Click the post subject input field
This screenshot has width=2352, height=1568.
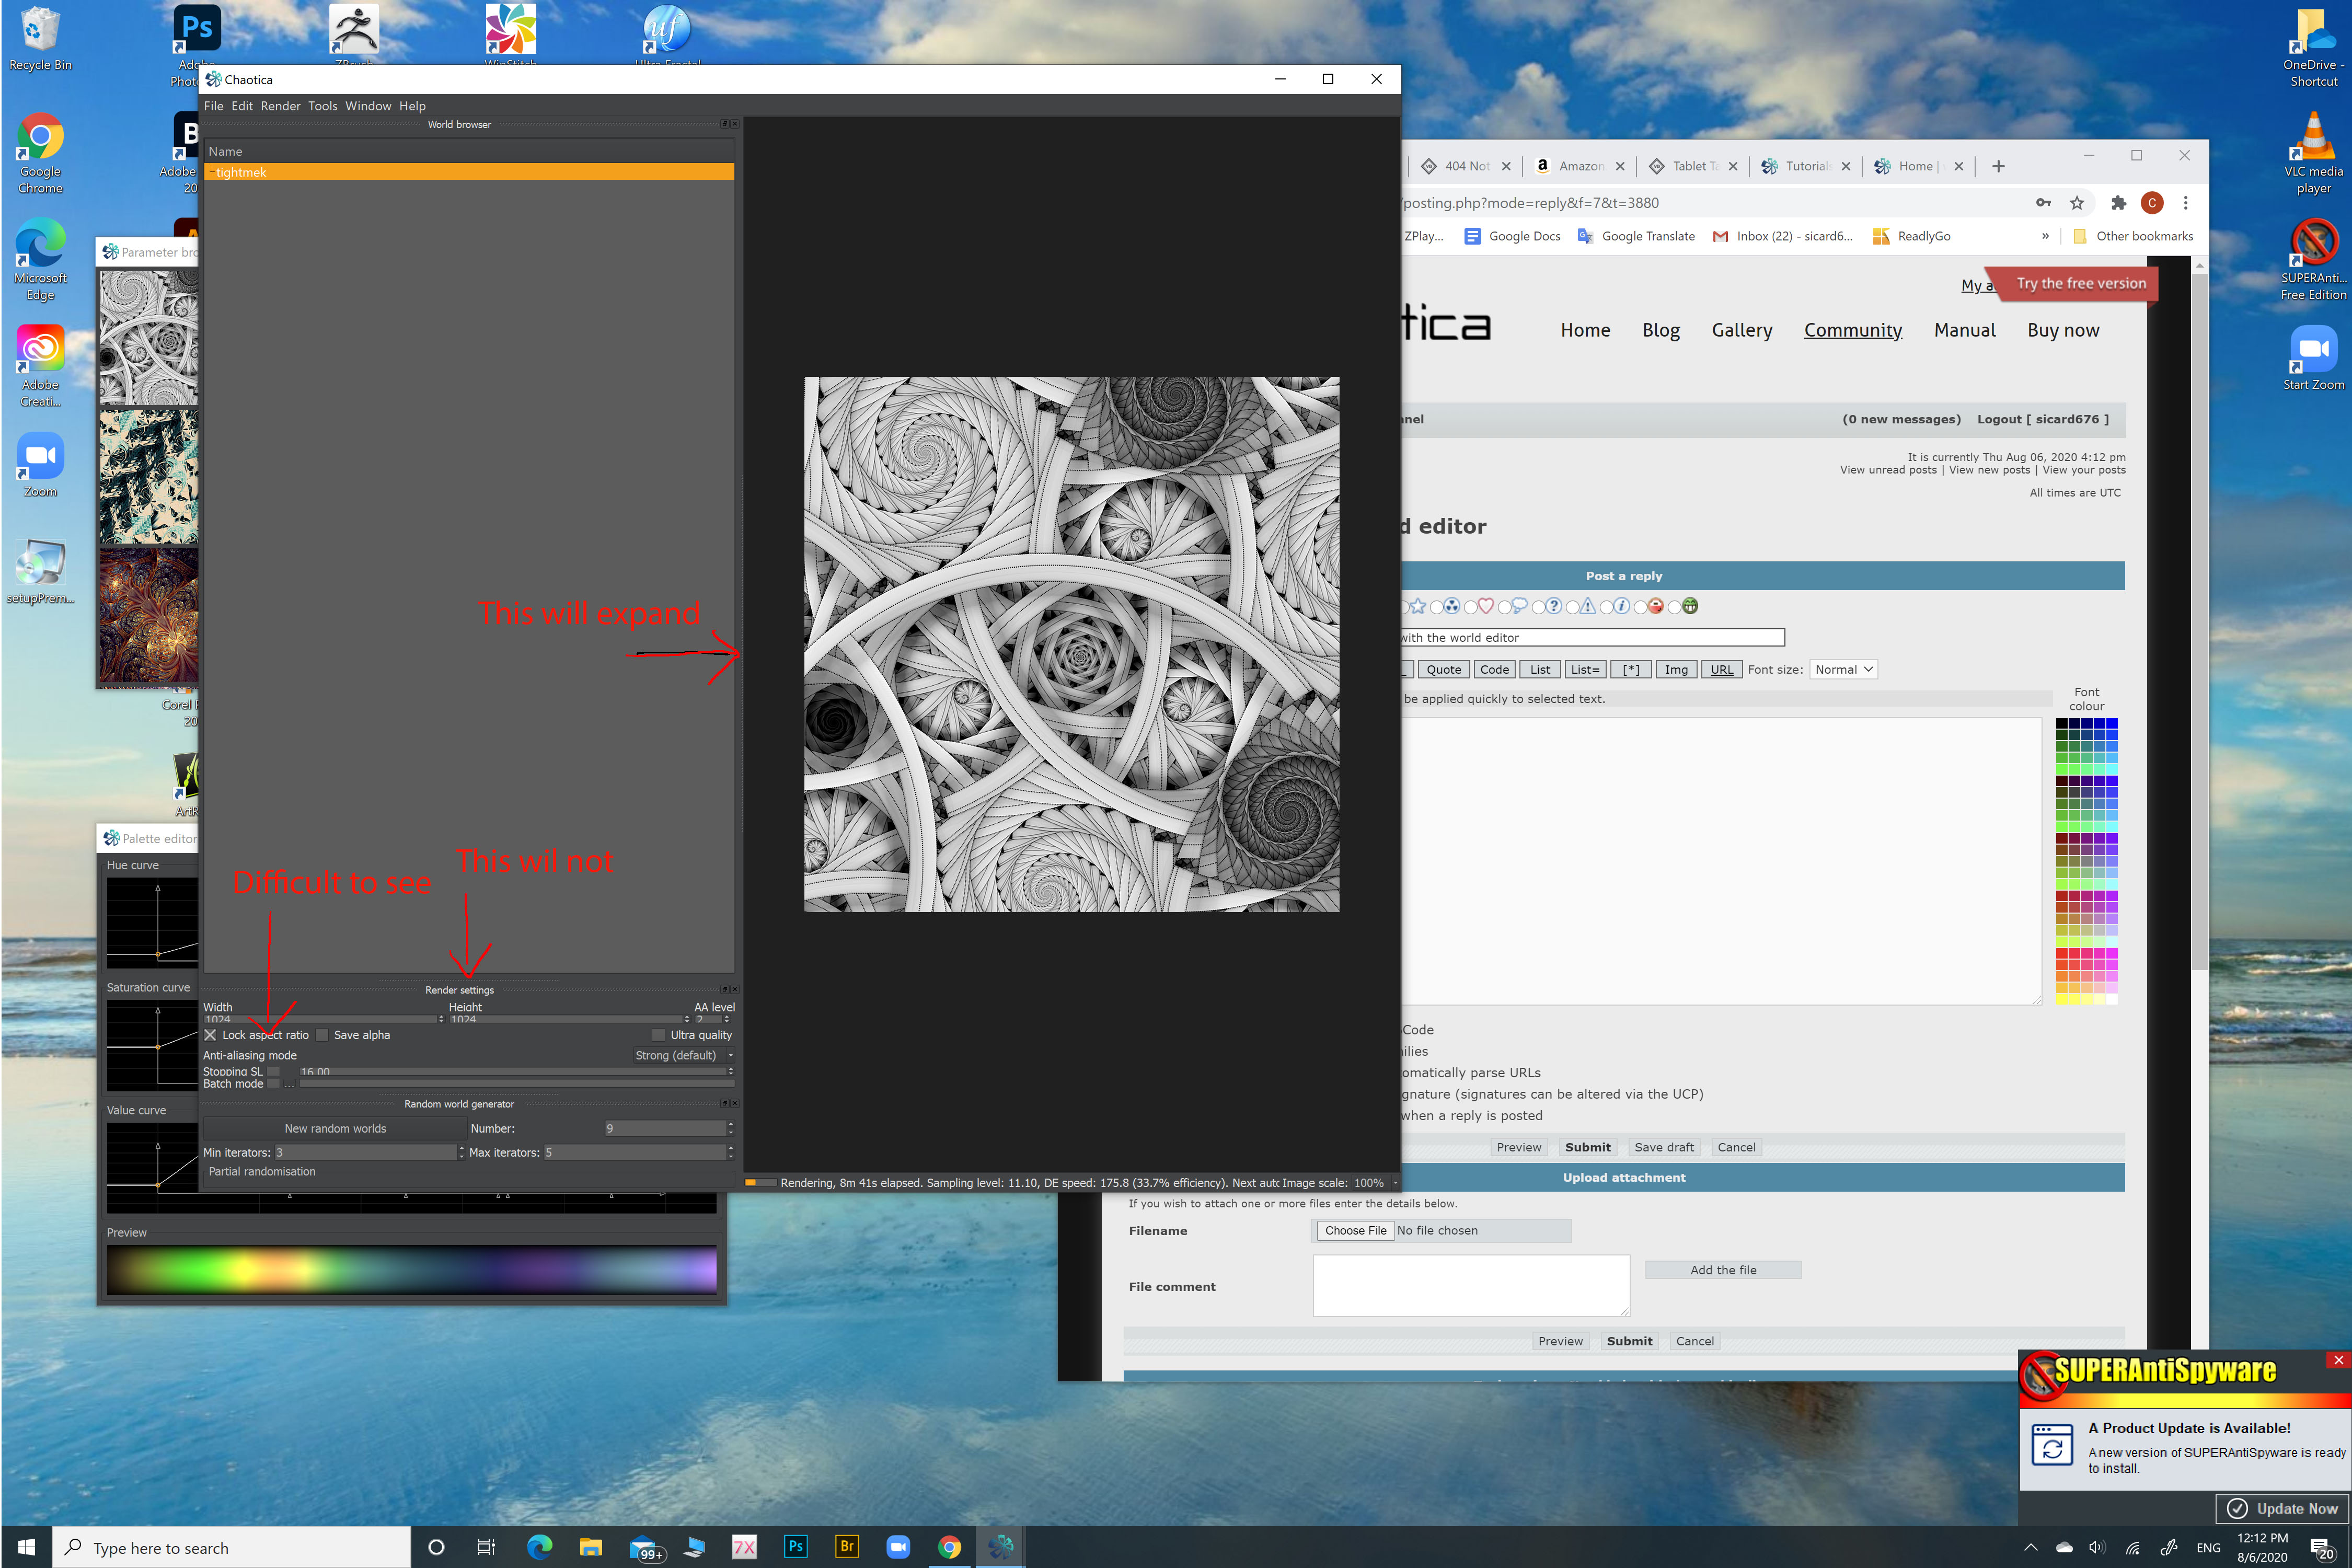pyautogui.click(x=1592, y=638)
